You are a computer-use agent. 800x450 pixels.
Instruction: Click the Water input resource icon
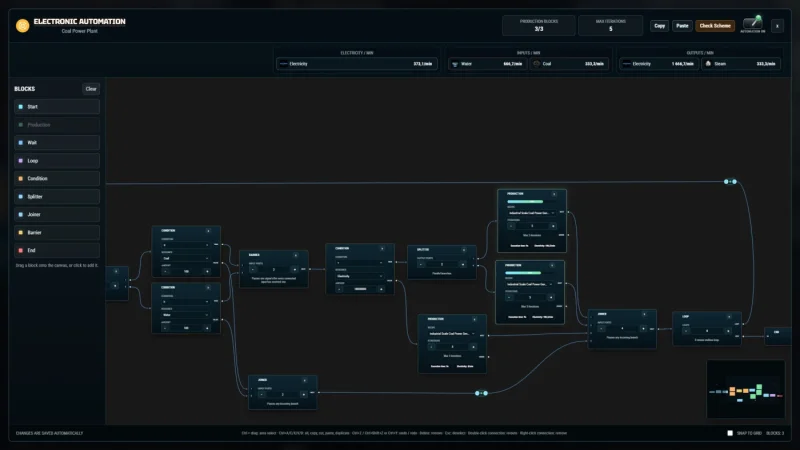click(x=455, y=64)
